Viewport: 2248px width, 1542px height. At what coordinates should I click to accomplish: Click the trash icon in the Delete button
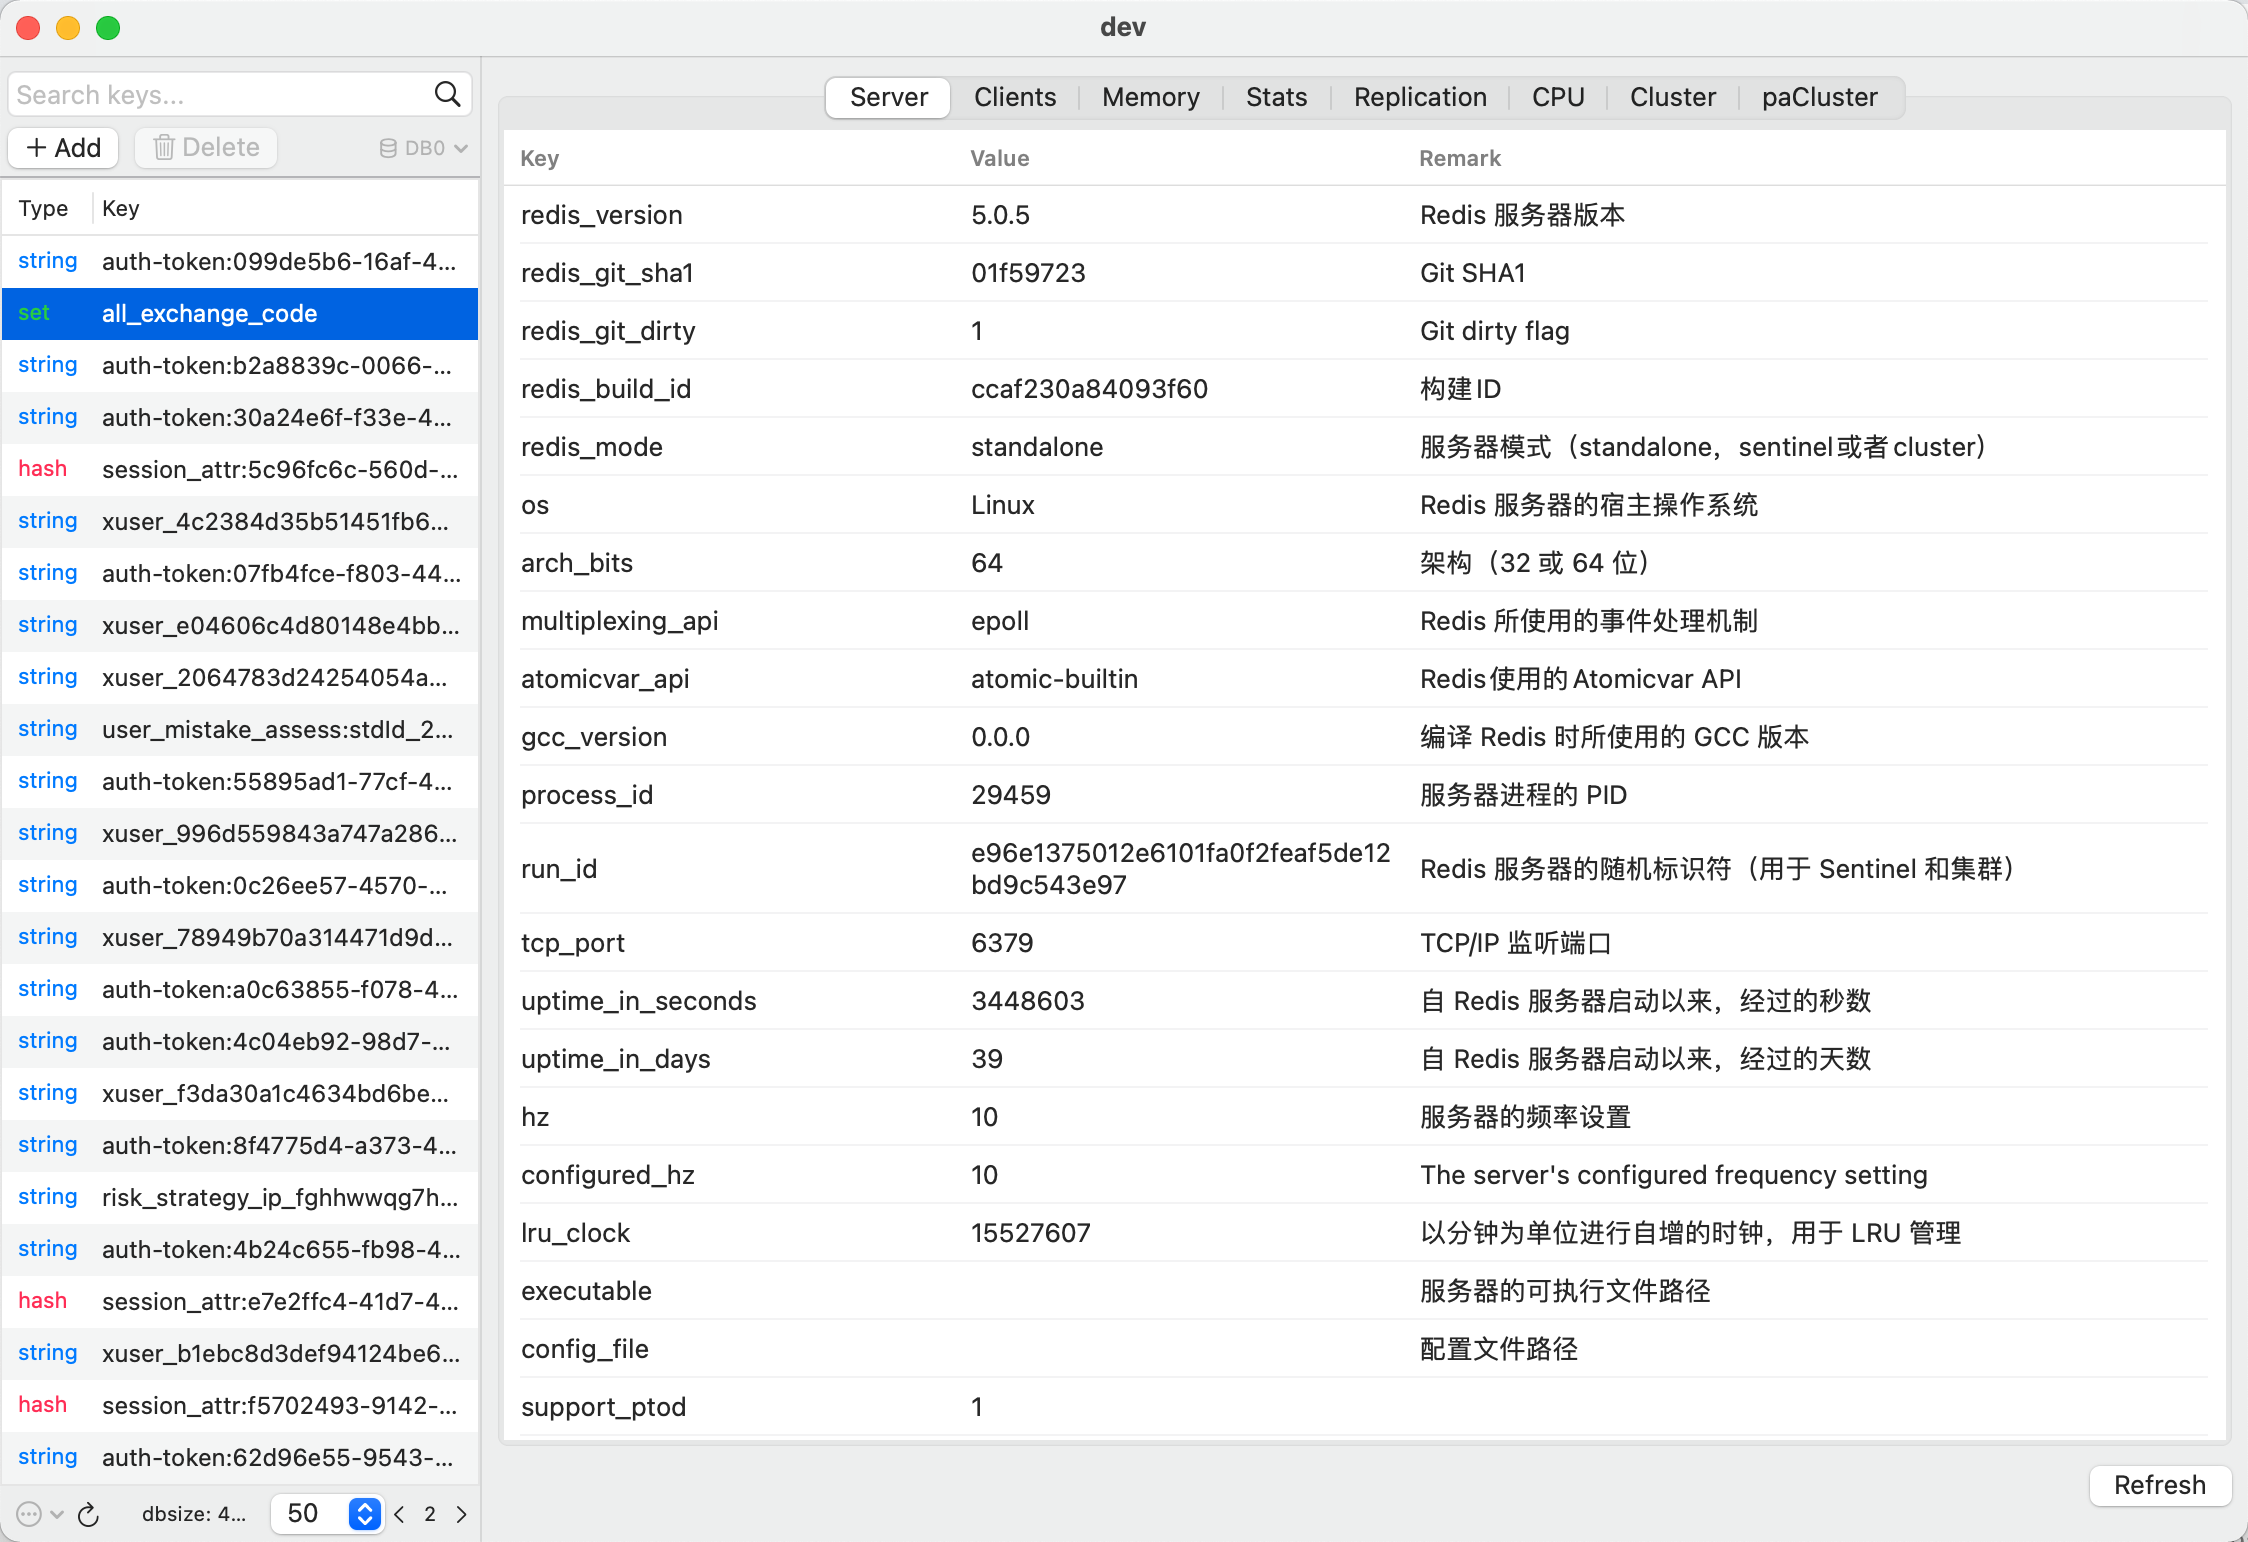pos(165,147)
